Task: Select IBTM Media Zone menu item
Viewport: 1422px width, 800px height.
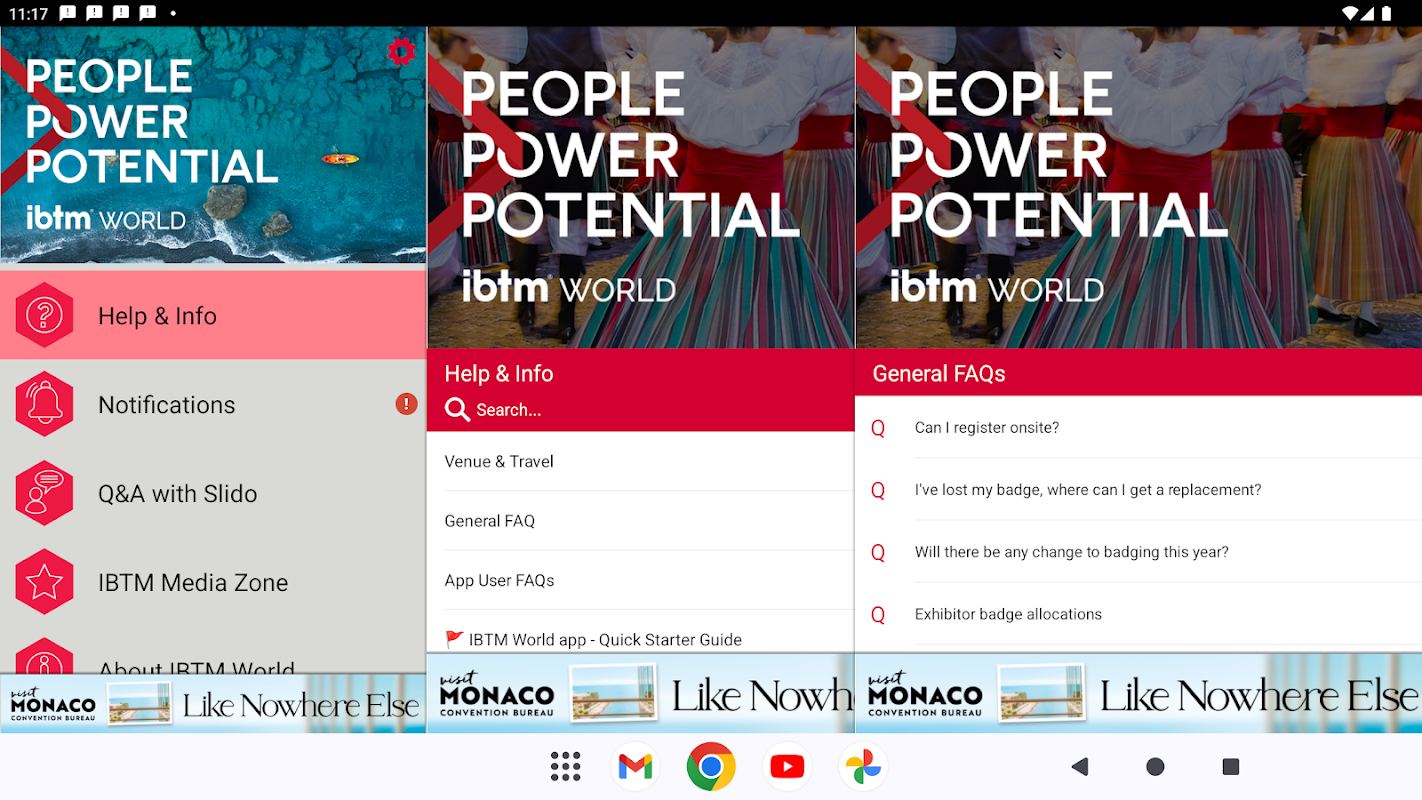Action: [x=213, y=582]
